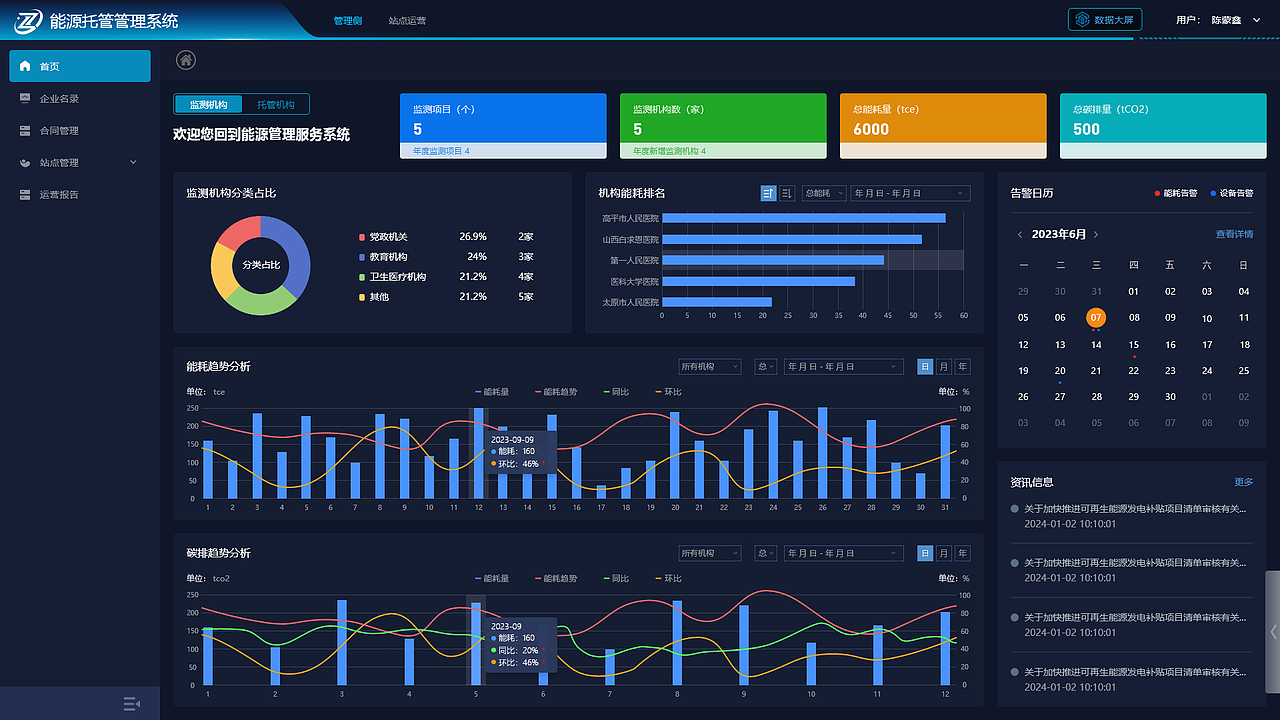
Task: Click 高平市人民医院 bar in ranking chart
Action: pyautogui.click(x=803, y=218)
